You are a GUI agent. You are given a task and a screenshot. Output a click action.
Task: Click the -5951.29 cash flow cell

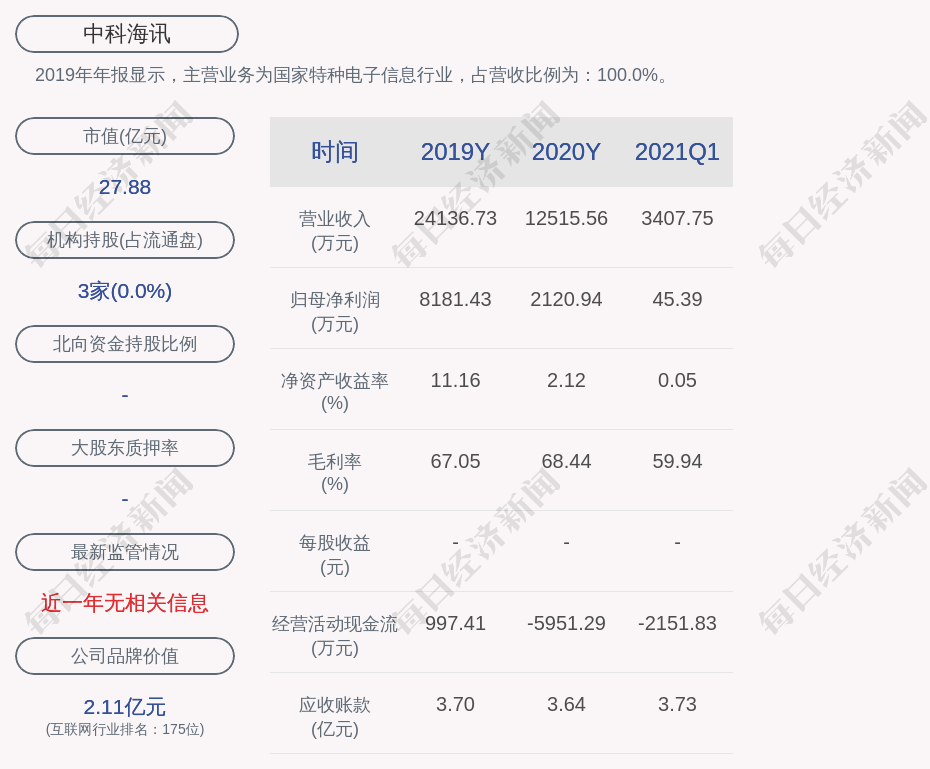pyautogui.click(x=566, y=623)
